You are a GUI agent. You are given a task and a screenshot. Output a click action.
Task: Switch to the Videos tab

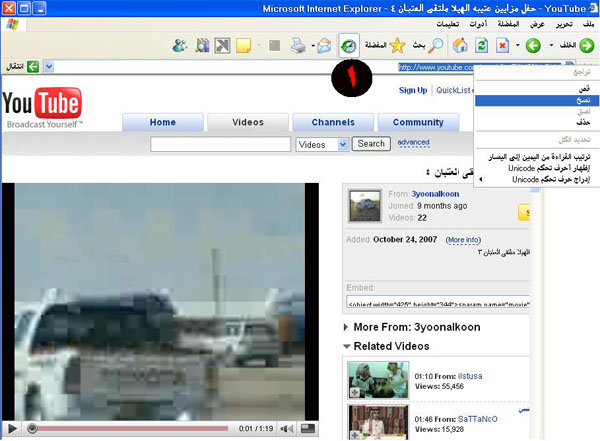tap(248, 122)
